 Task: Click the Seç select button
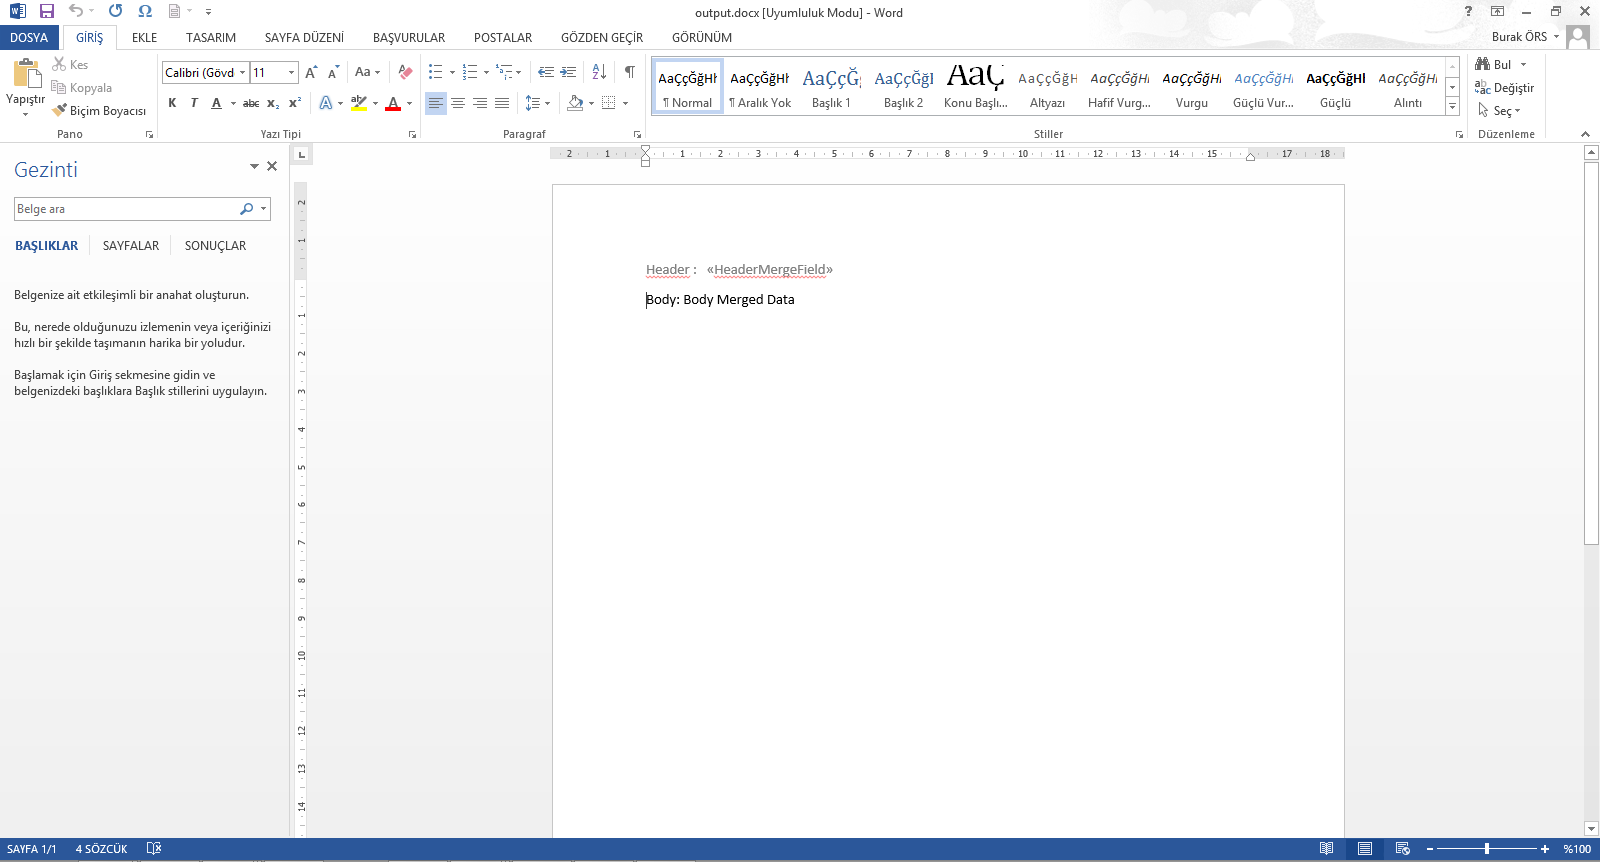click(1499, 111)
